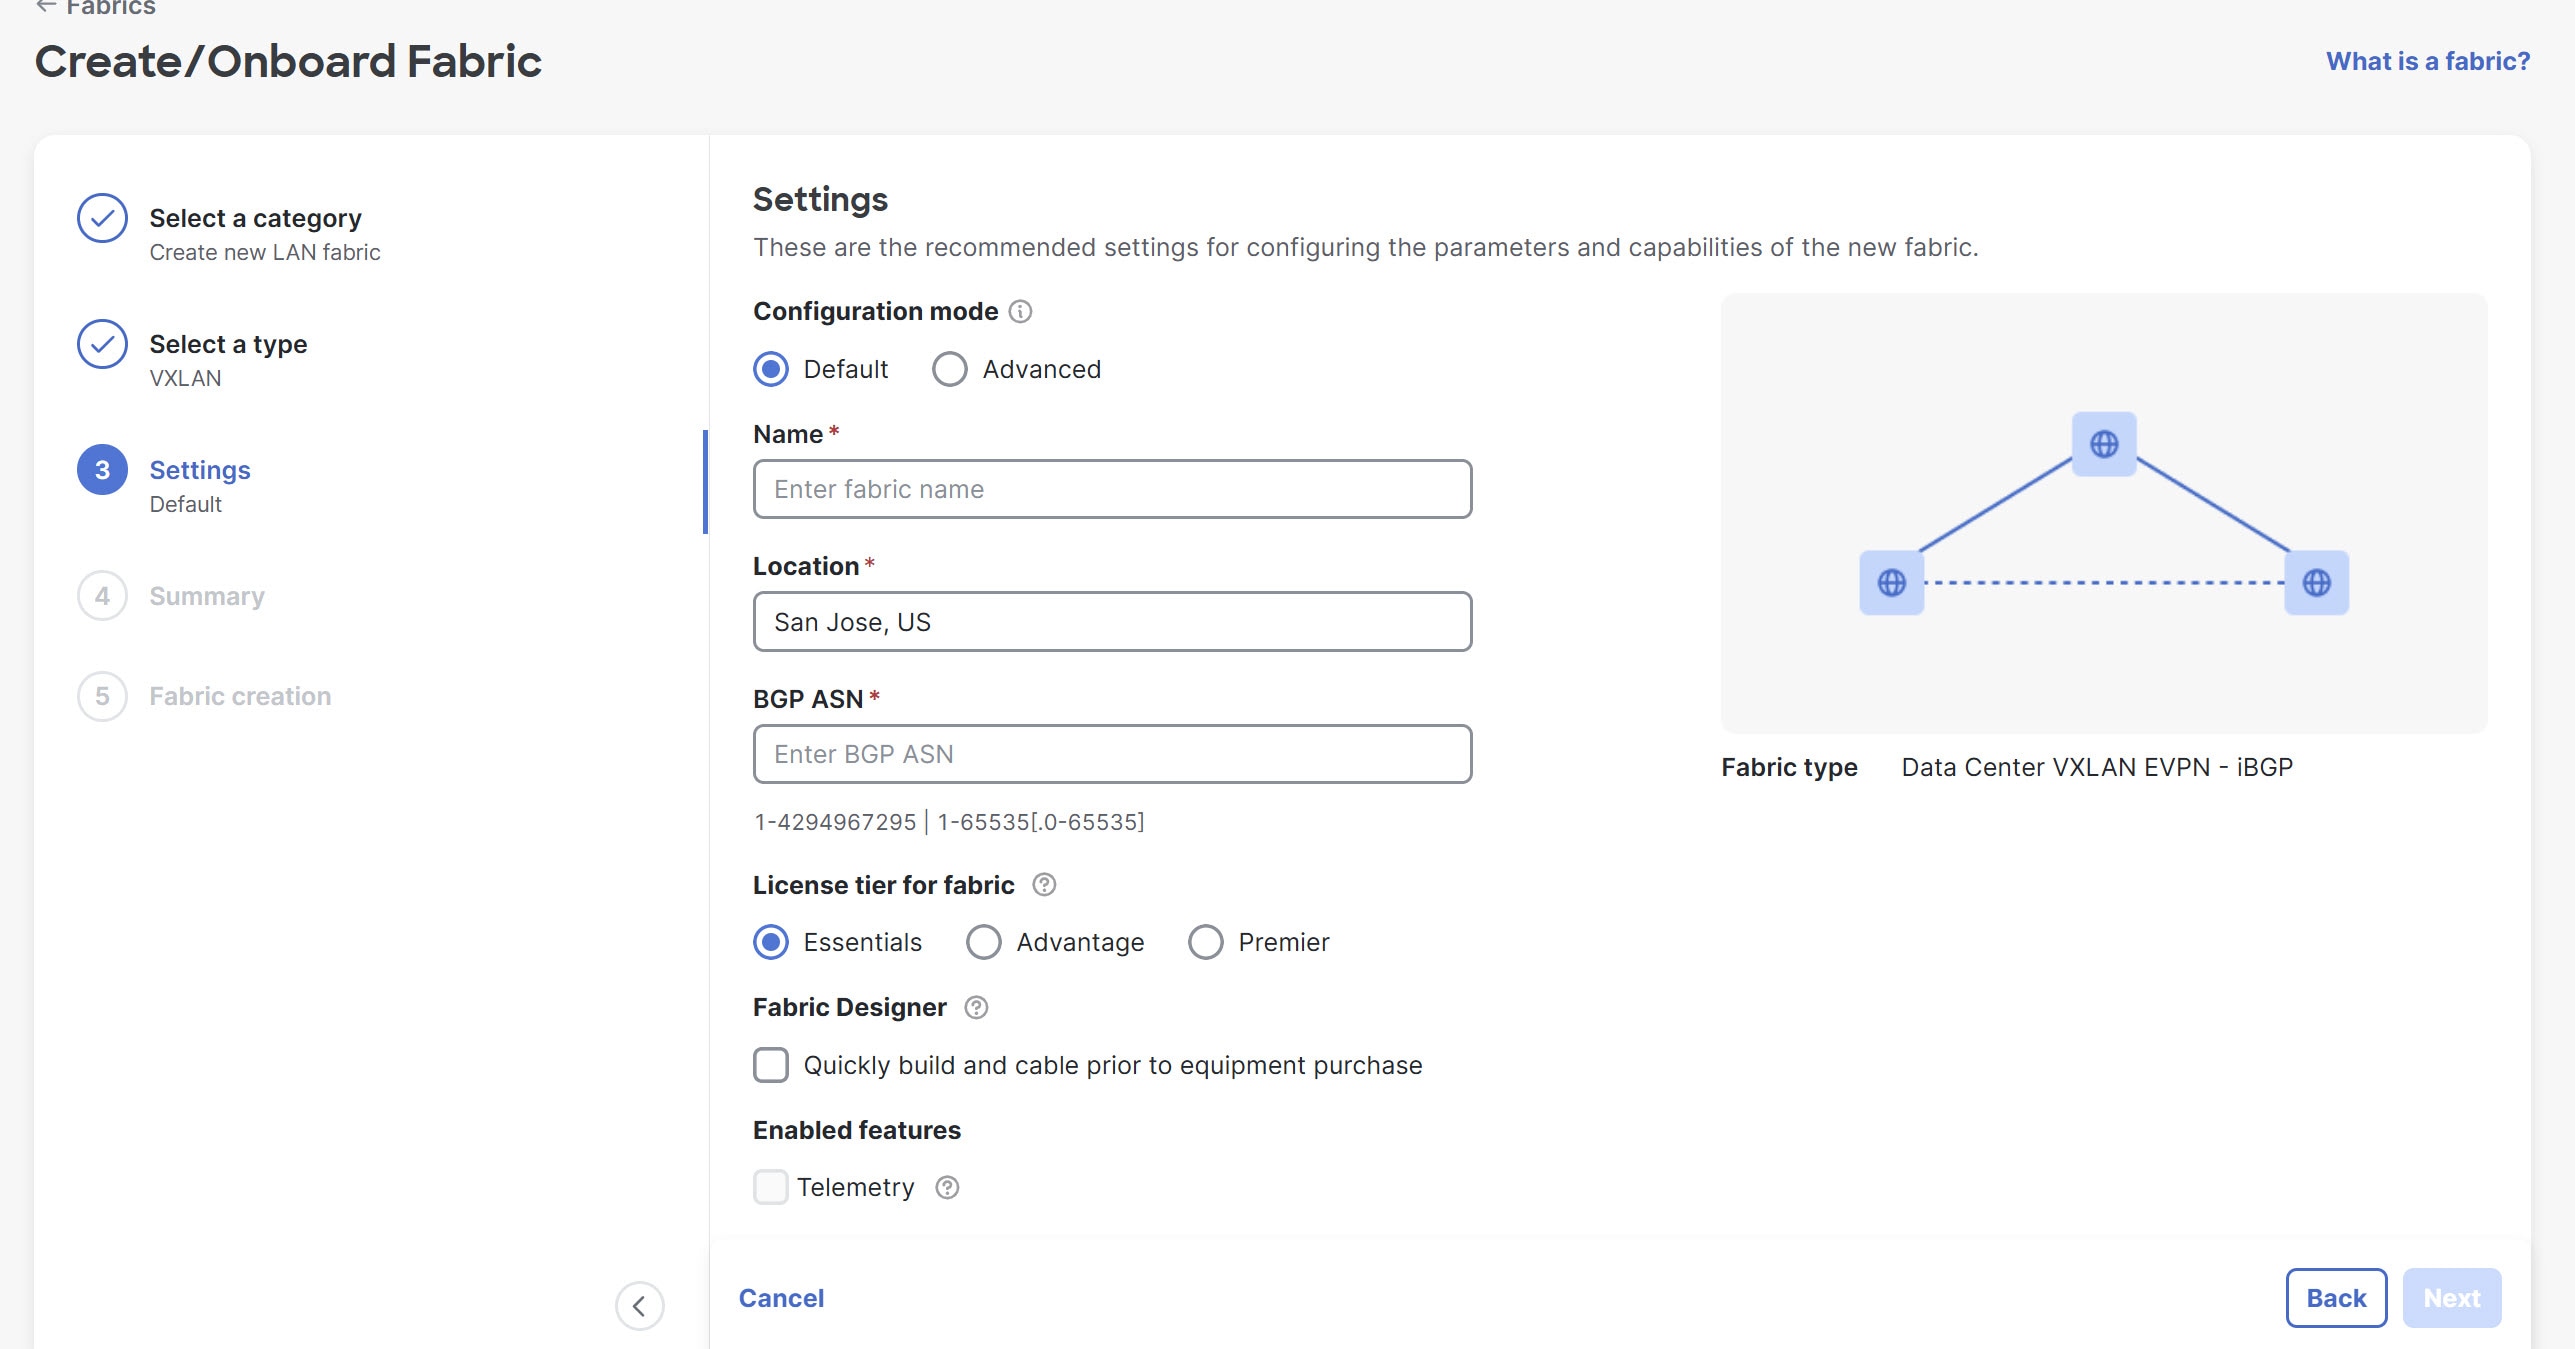Click the step 3 Settings circle icon
This screenshot has height=1349, width=2575.
coord(101,470)
